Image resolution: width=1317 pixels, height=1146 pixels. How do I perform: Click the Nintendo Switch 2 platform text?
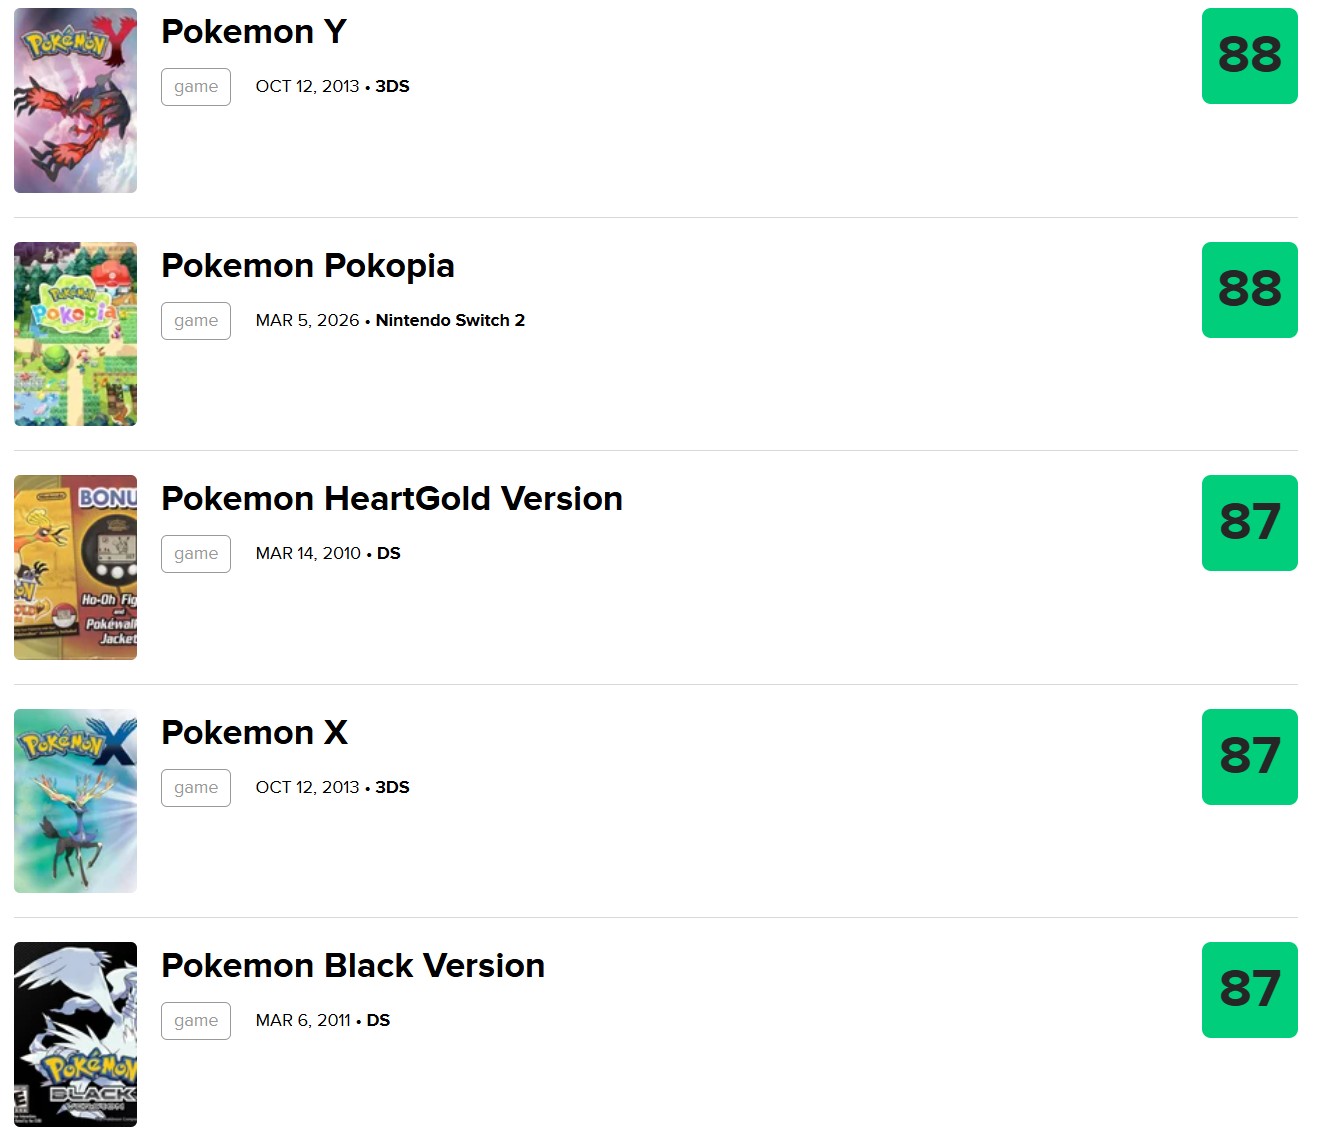(450, 320)
